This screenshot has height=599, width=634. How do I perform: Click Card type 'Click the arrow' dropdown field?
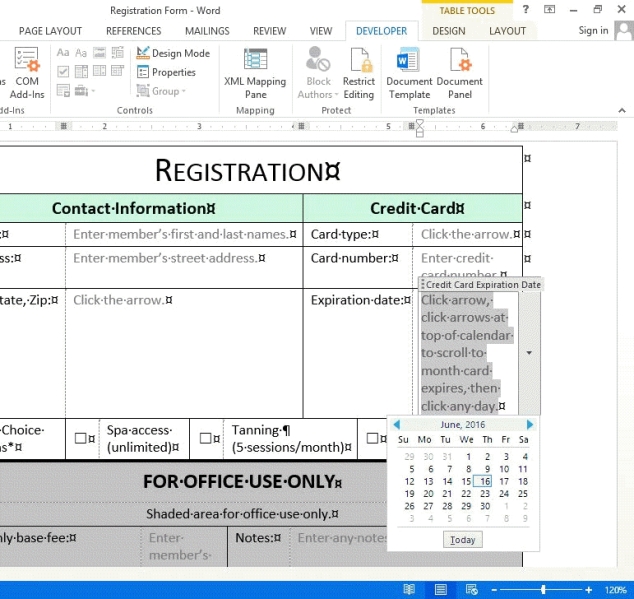467,234
